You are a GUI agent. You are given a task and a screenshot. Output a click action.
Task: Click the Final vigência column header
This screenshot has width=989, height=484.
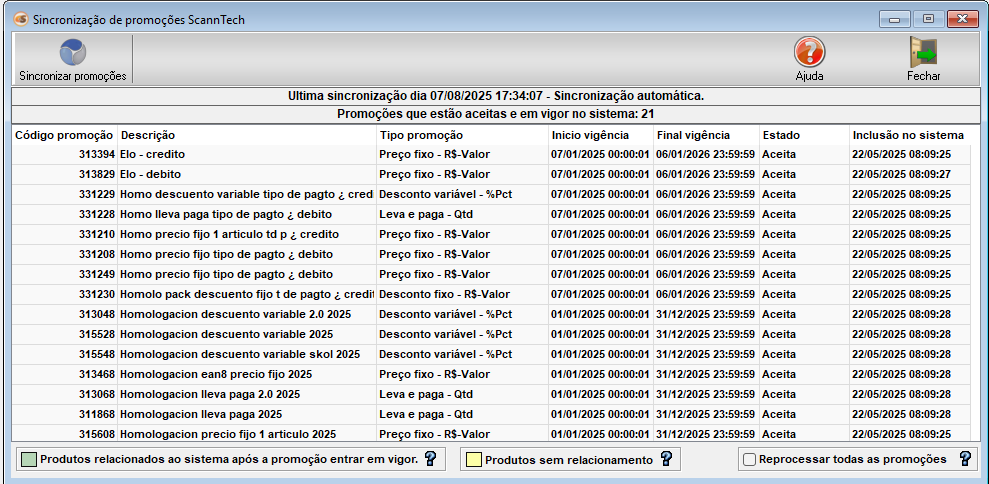[704, 135]
